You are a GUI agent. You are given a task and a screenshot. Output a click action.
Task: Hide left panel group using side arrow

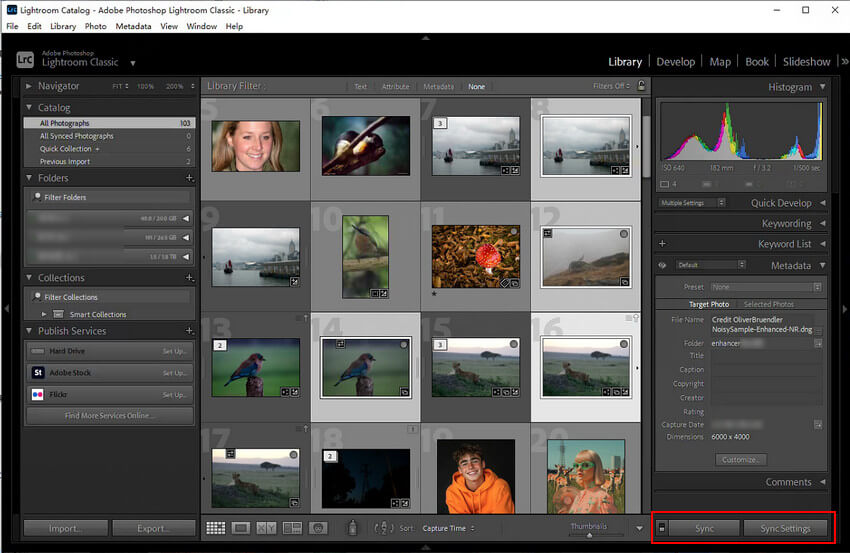(7, 308)
